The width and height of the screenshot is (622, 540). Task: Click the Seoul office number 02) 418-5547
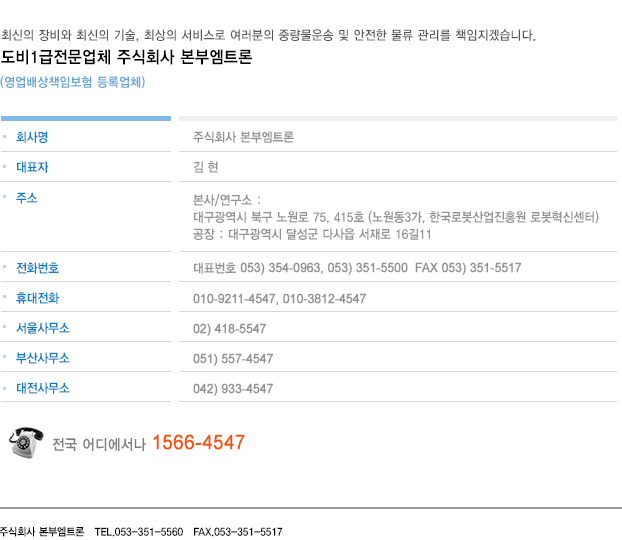pos(229,328)
